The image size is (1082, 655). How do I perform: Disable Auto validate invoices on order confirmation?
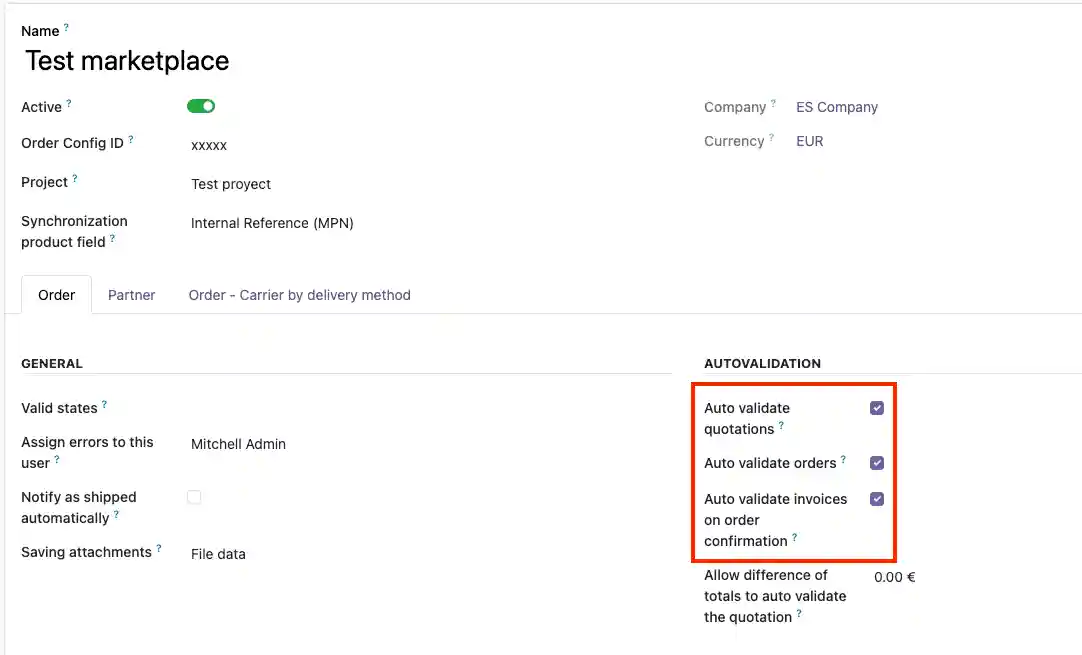pos(877,499)
